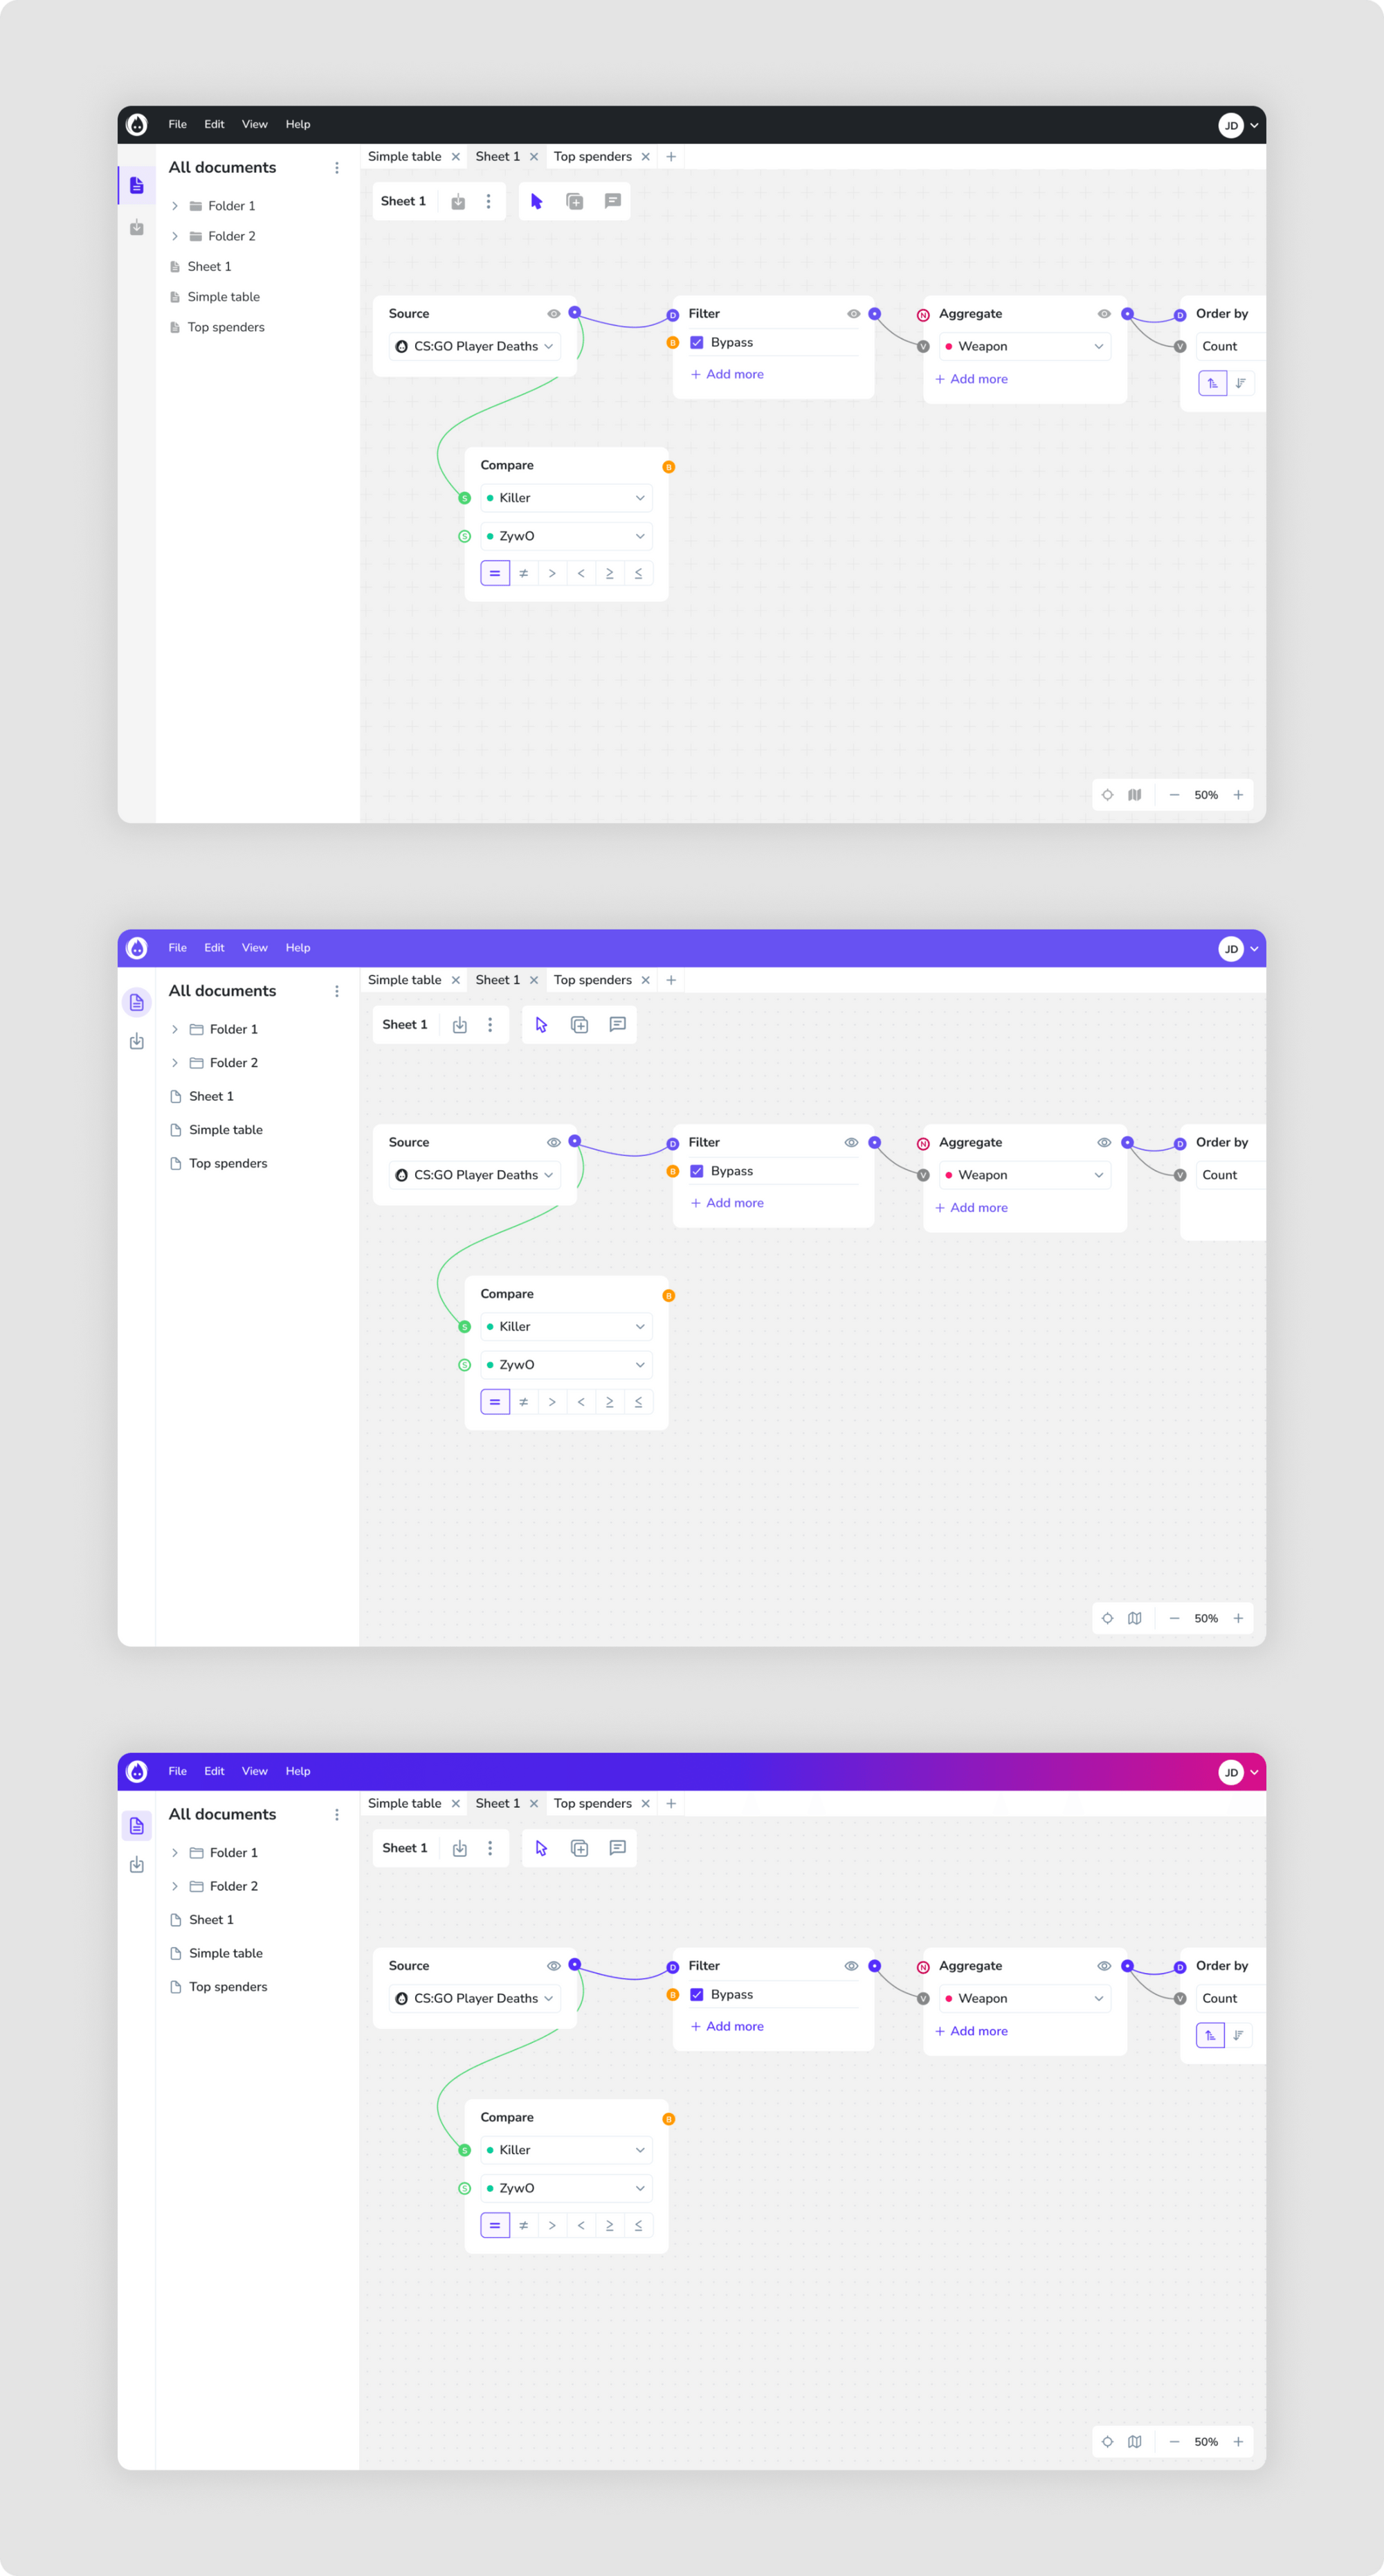Click the duplicate node tool icon
This screenshot has height=2576, width=1384.
click(x=575, y=201)
